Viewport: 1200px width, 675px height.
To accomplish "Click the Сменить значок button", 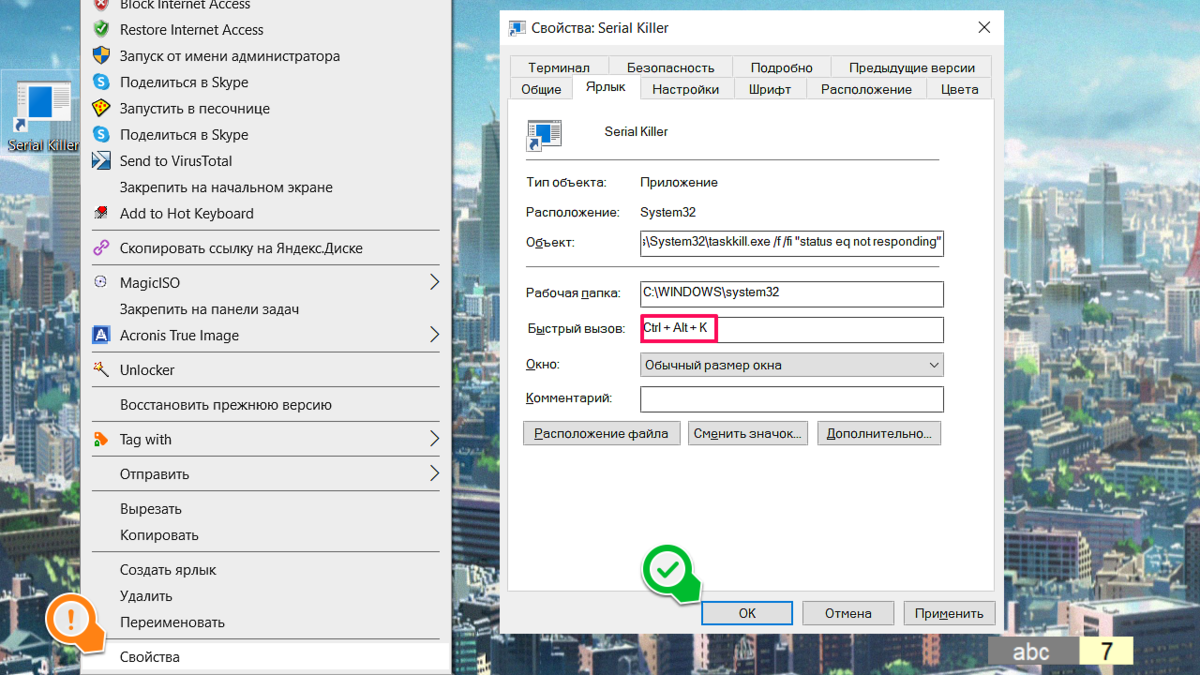I will (x=748, y=433).
